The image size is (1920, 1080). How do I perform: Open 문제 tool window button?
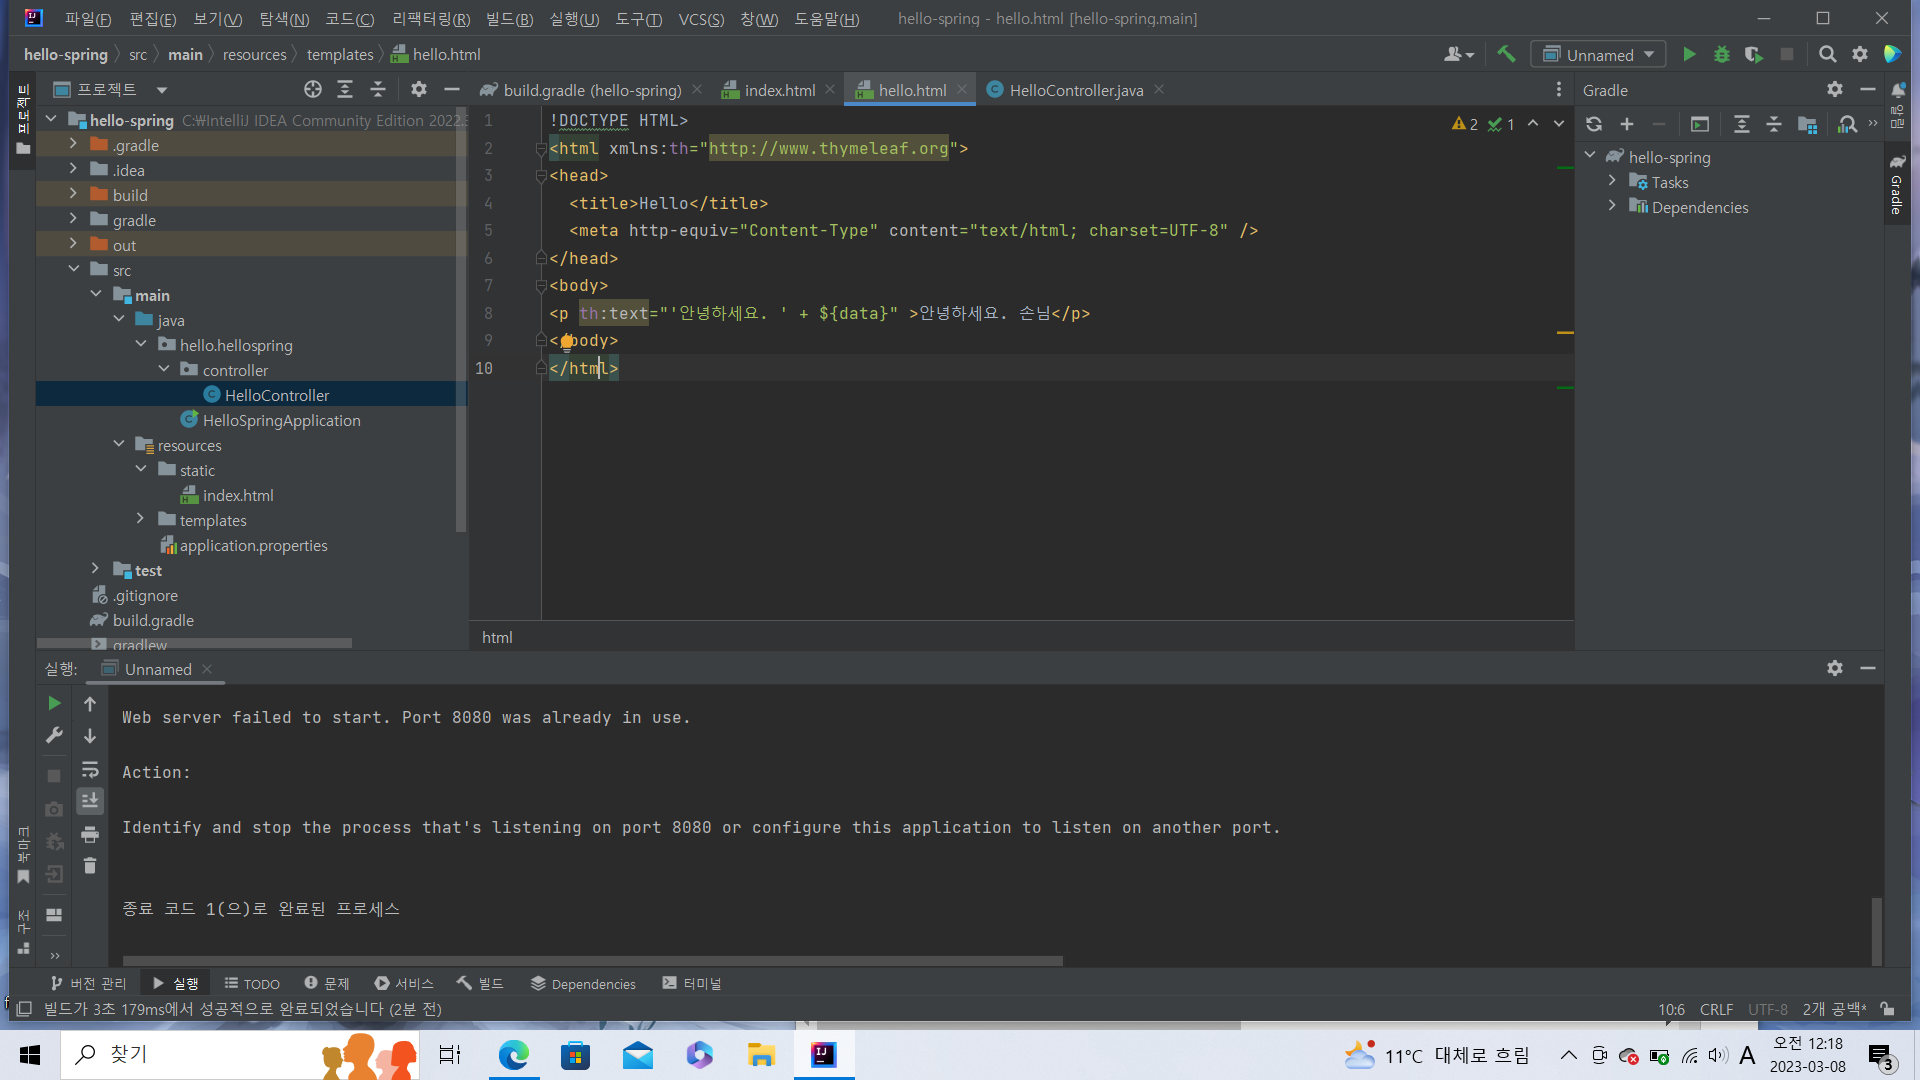click(327, 984)
